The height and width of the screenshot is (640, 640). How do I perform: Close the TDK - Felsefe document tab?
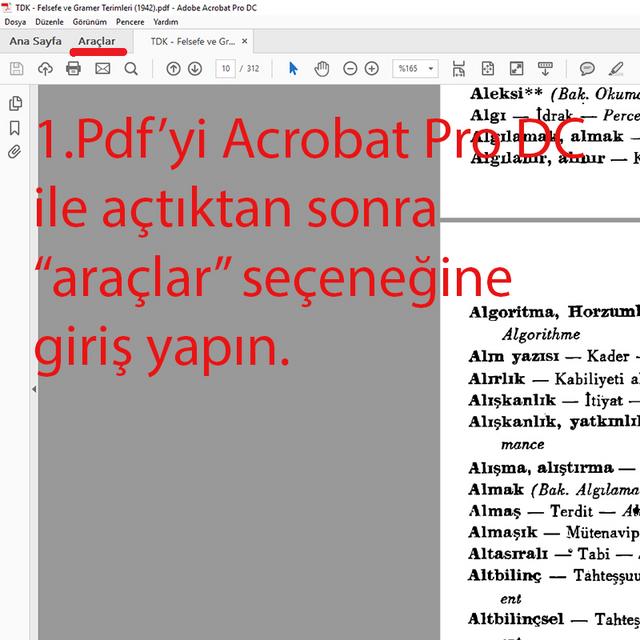coord(244,41)
